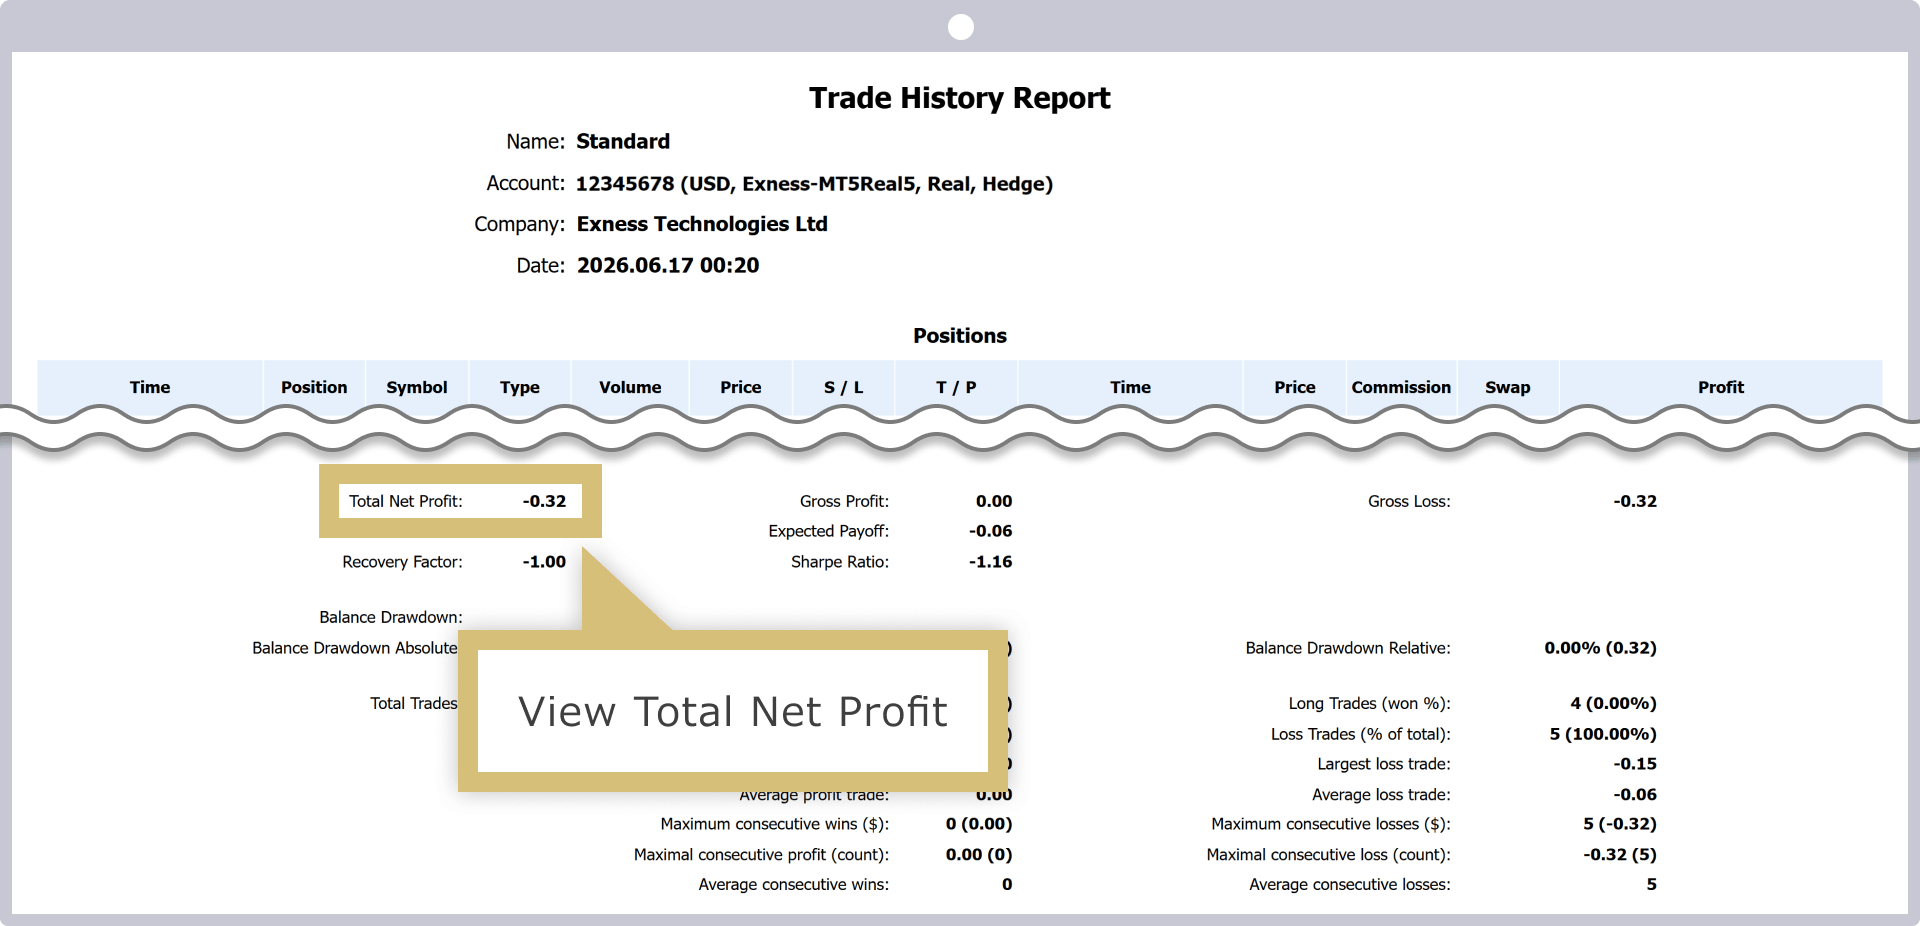Click the Largest loss trade value
Image resolution: width=1920 pixels, height=926 pixels.
point(1635,764)
